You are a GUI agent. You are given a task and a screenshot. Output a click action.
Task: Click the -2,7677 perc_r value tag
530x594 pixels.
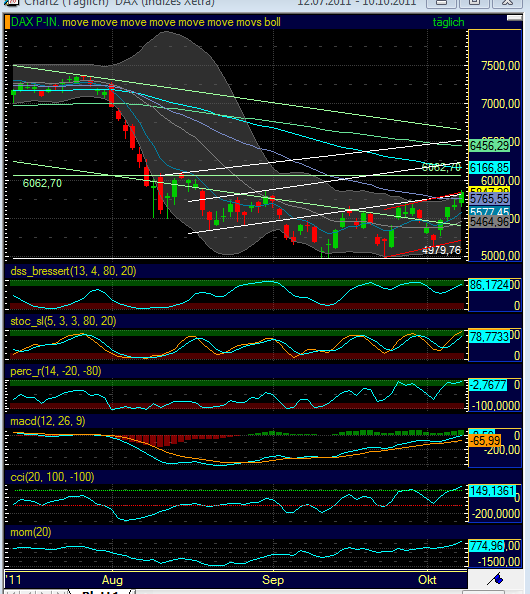point(488,385)
